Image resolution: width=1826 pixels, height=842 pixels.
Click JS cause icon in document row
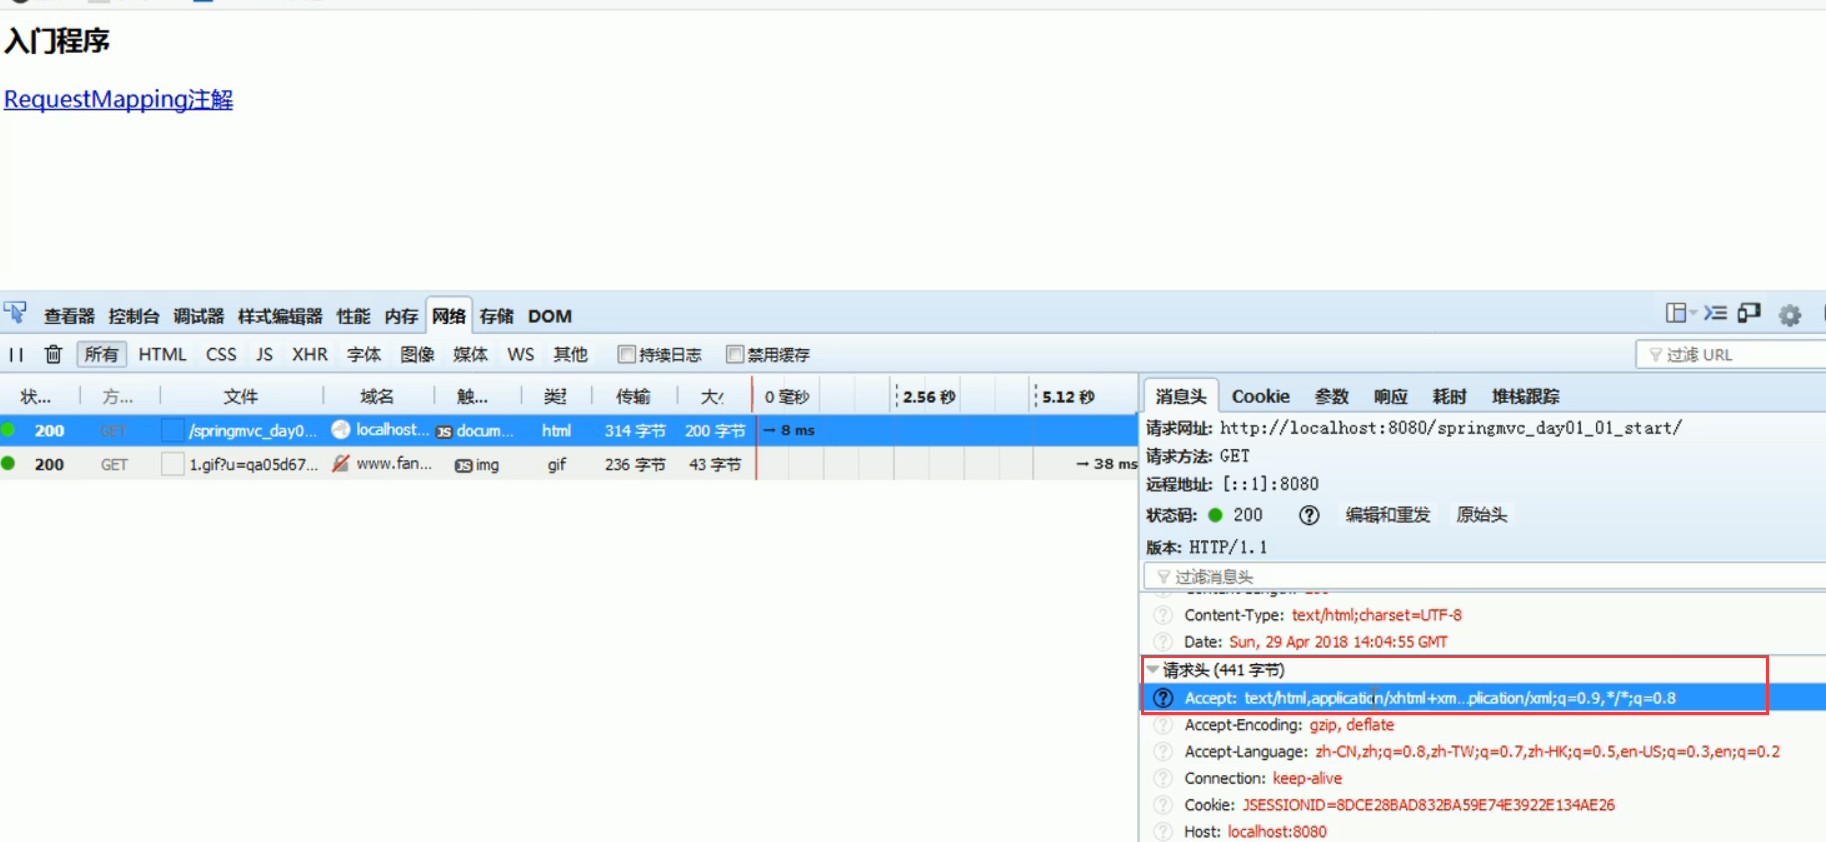(x=444, y=431)
